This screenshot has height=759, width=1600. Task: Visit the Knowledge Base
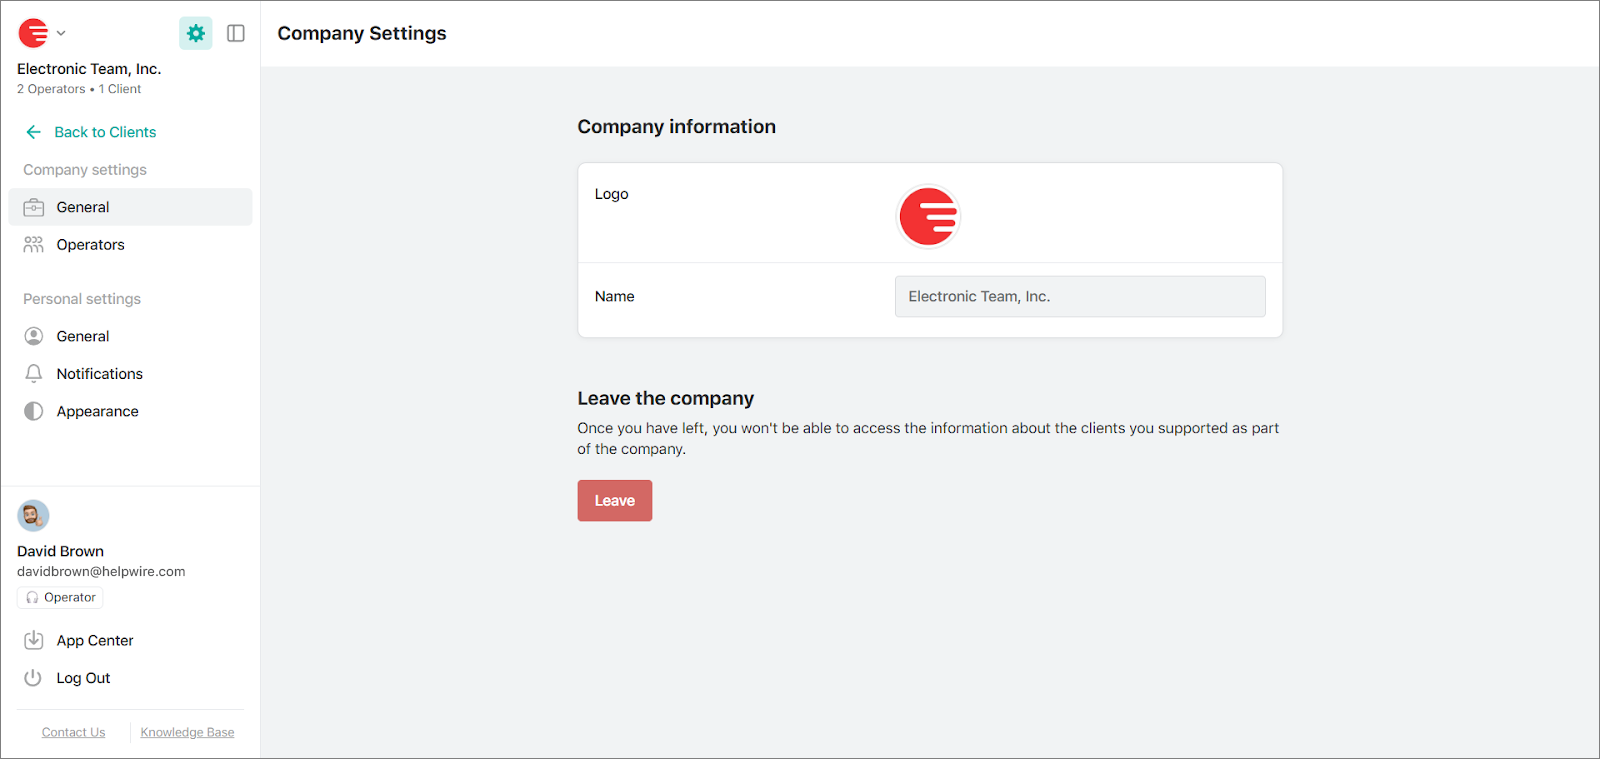pyautogui.click(x=186, y=731)
